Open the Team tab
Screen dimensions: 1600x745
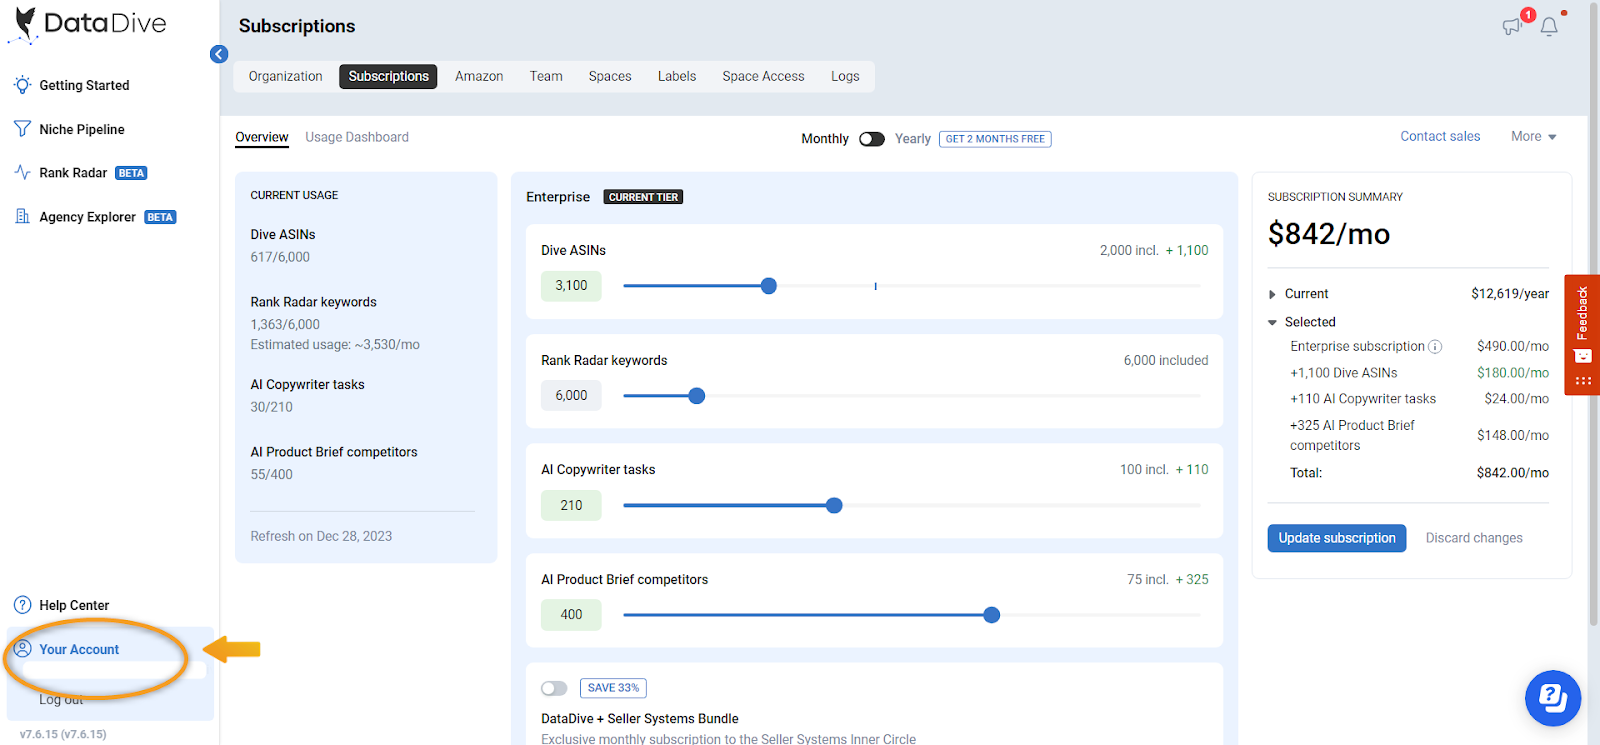coord(546,76)
